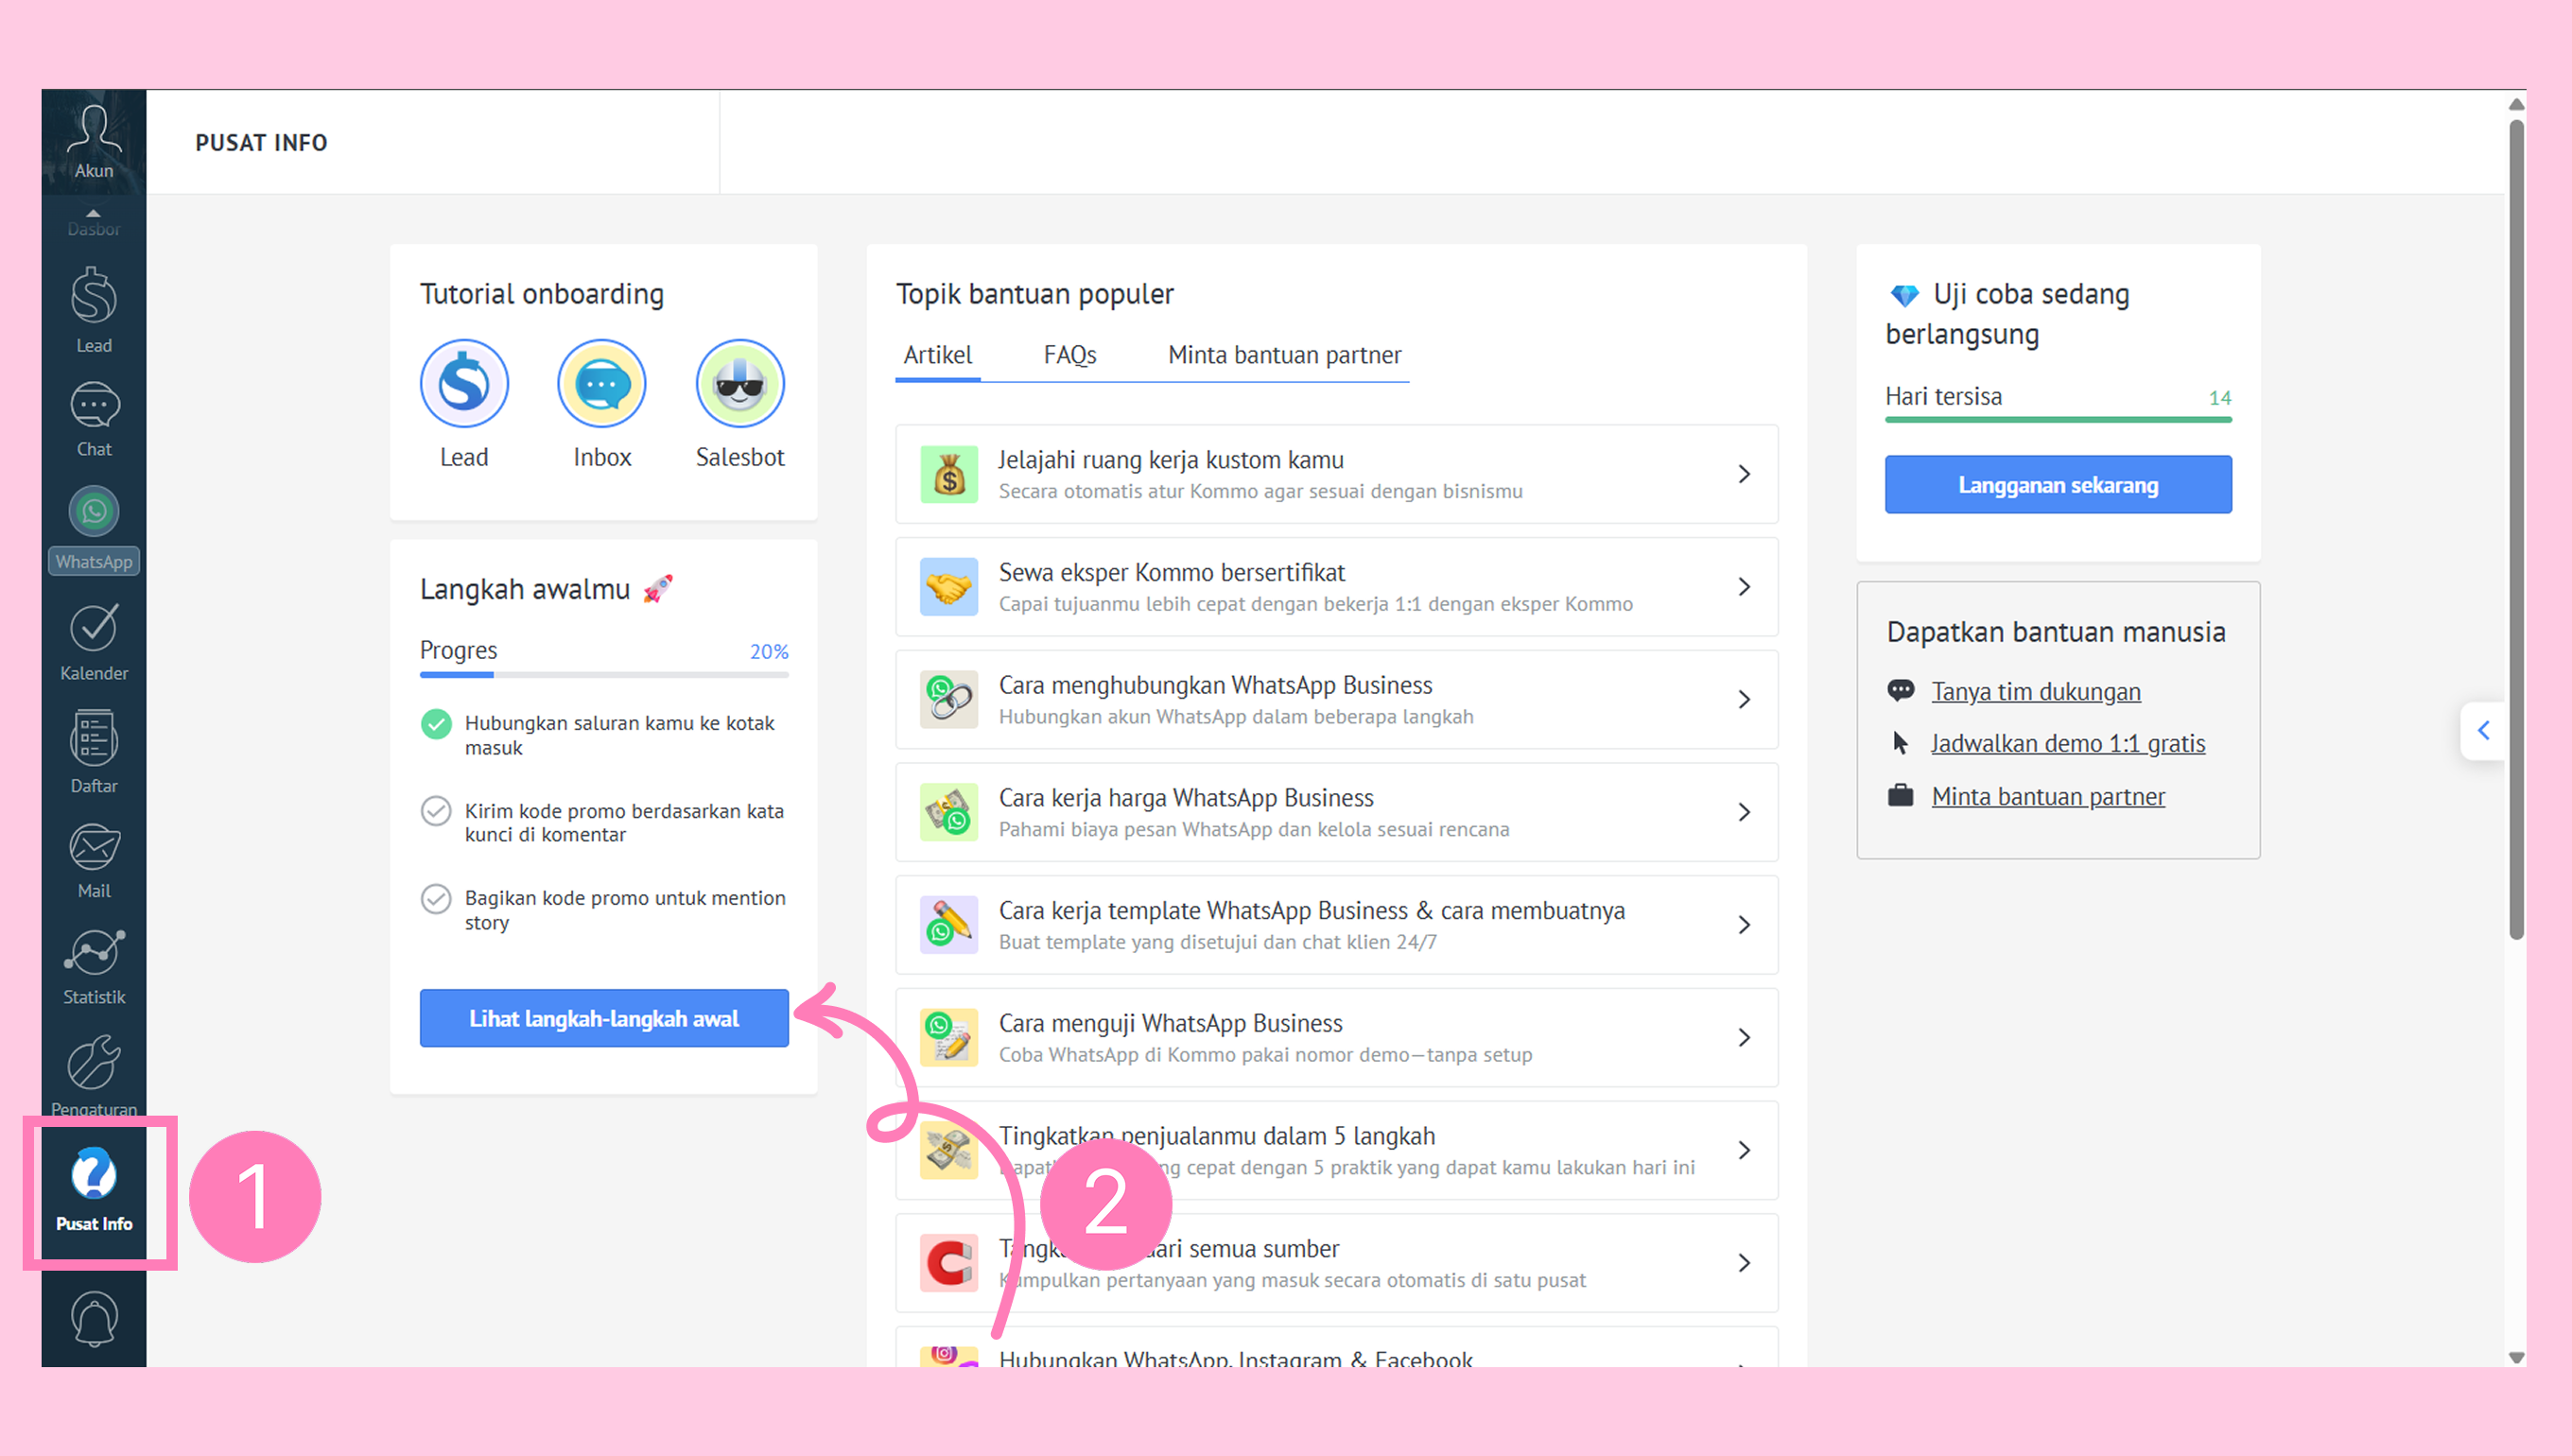Click the diamond trial icon
The width and height of the screenshot is (2572, 1456).
tap(1904, 295)
